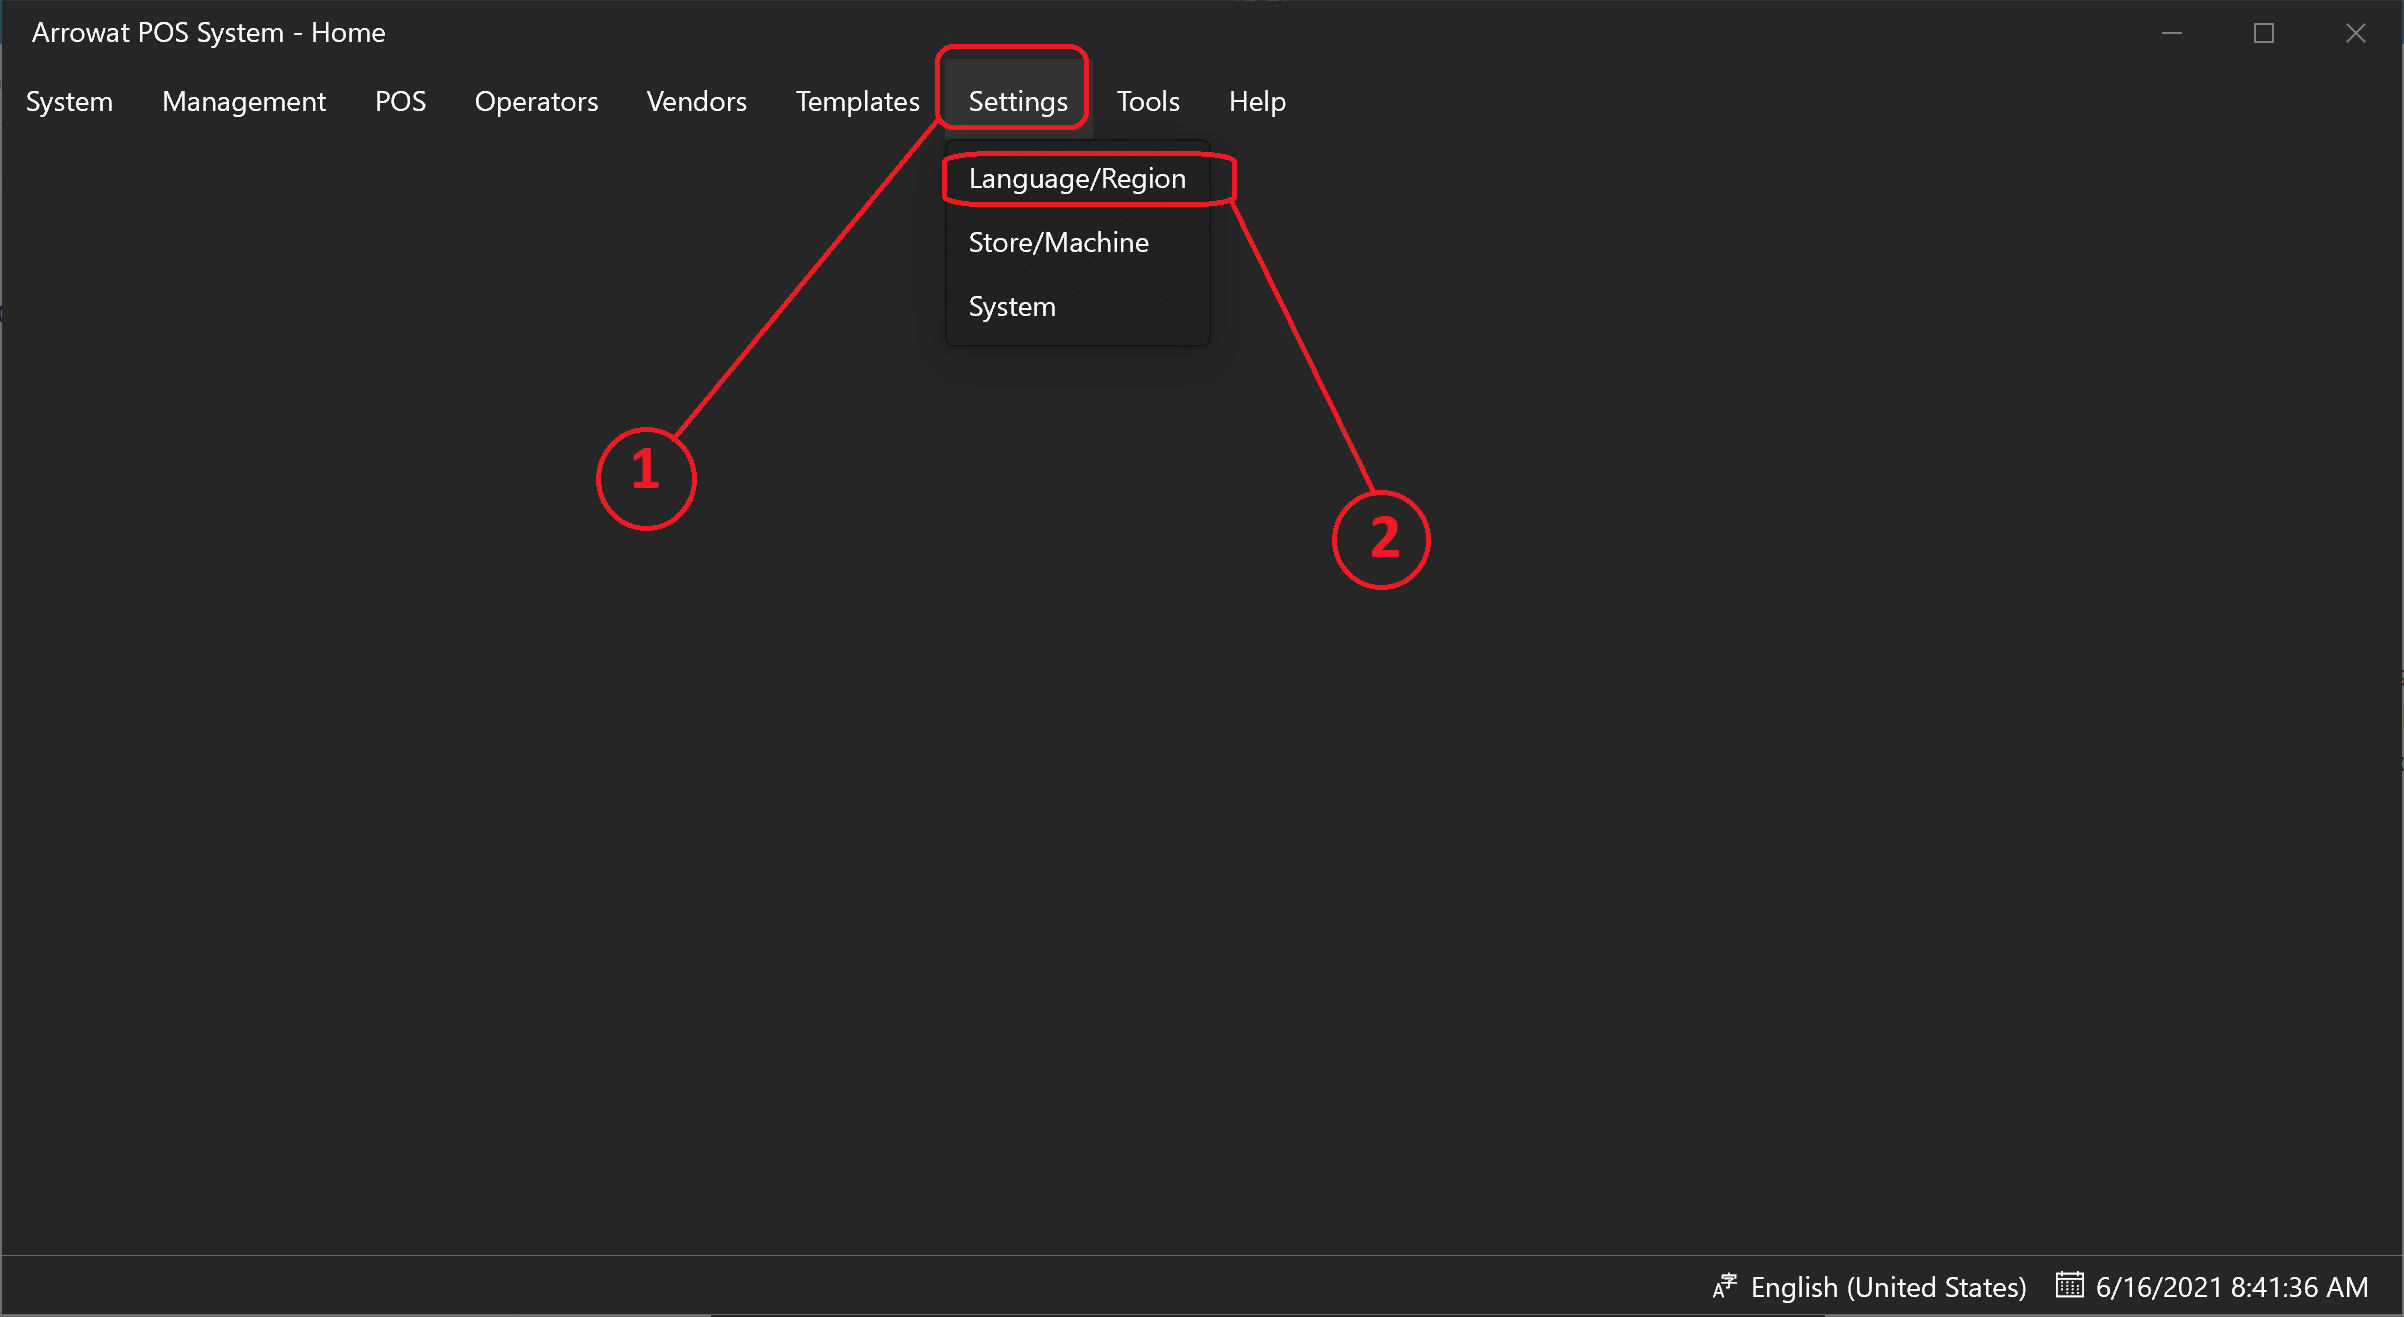
Task: Open the Vendors menu
Action: (695, 101)
